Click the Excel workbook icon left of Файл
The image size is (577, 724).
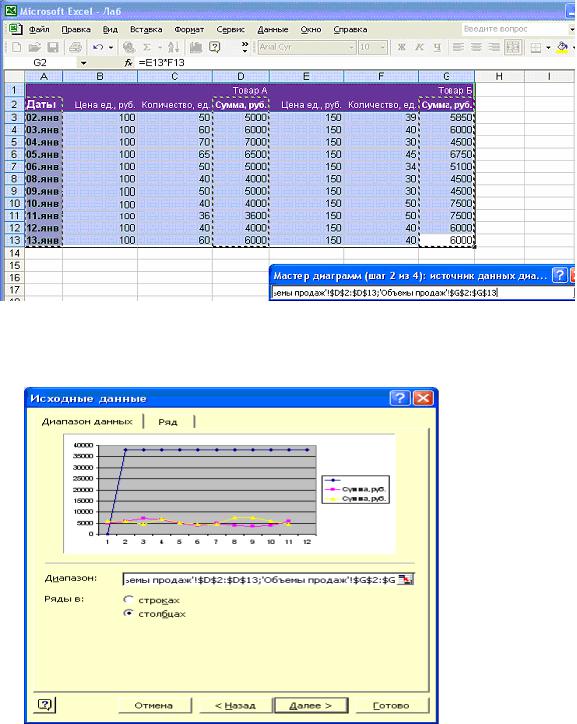pyautogui.click(x=16, y=29)
